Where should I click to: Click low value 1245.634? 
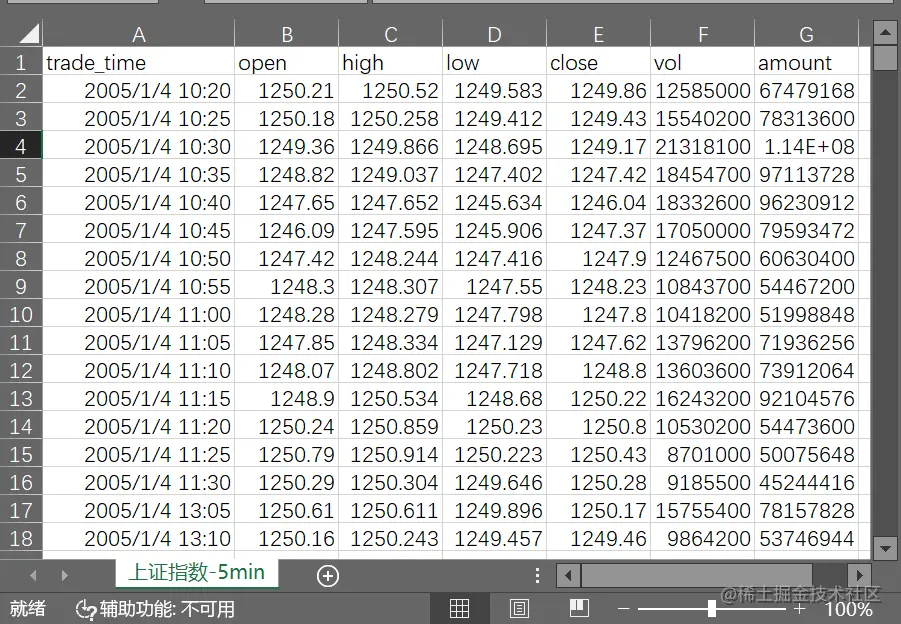pos(495,202)
